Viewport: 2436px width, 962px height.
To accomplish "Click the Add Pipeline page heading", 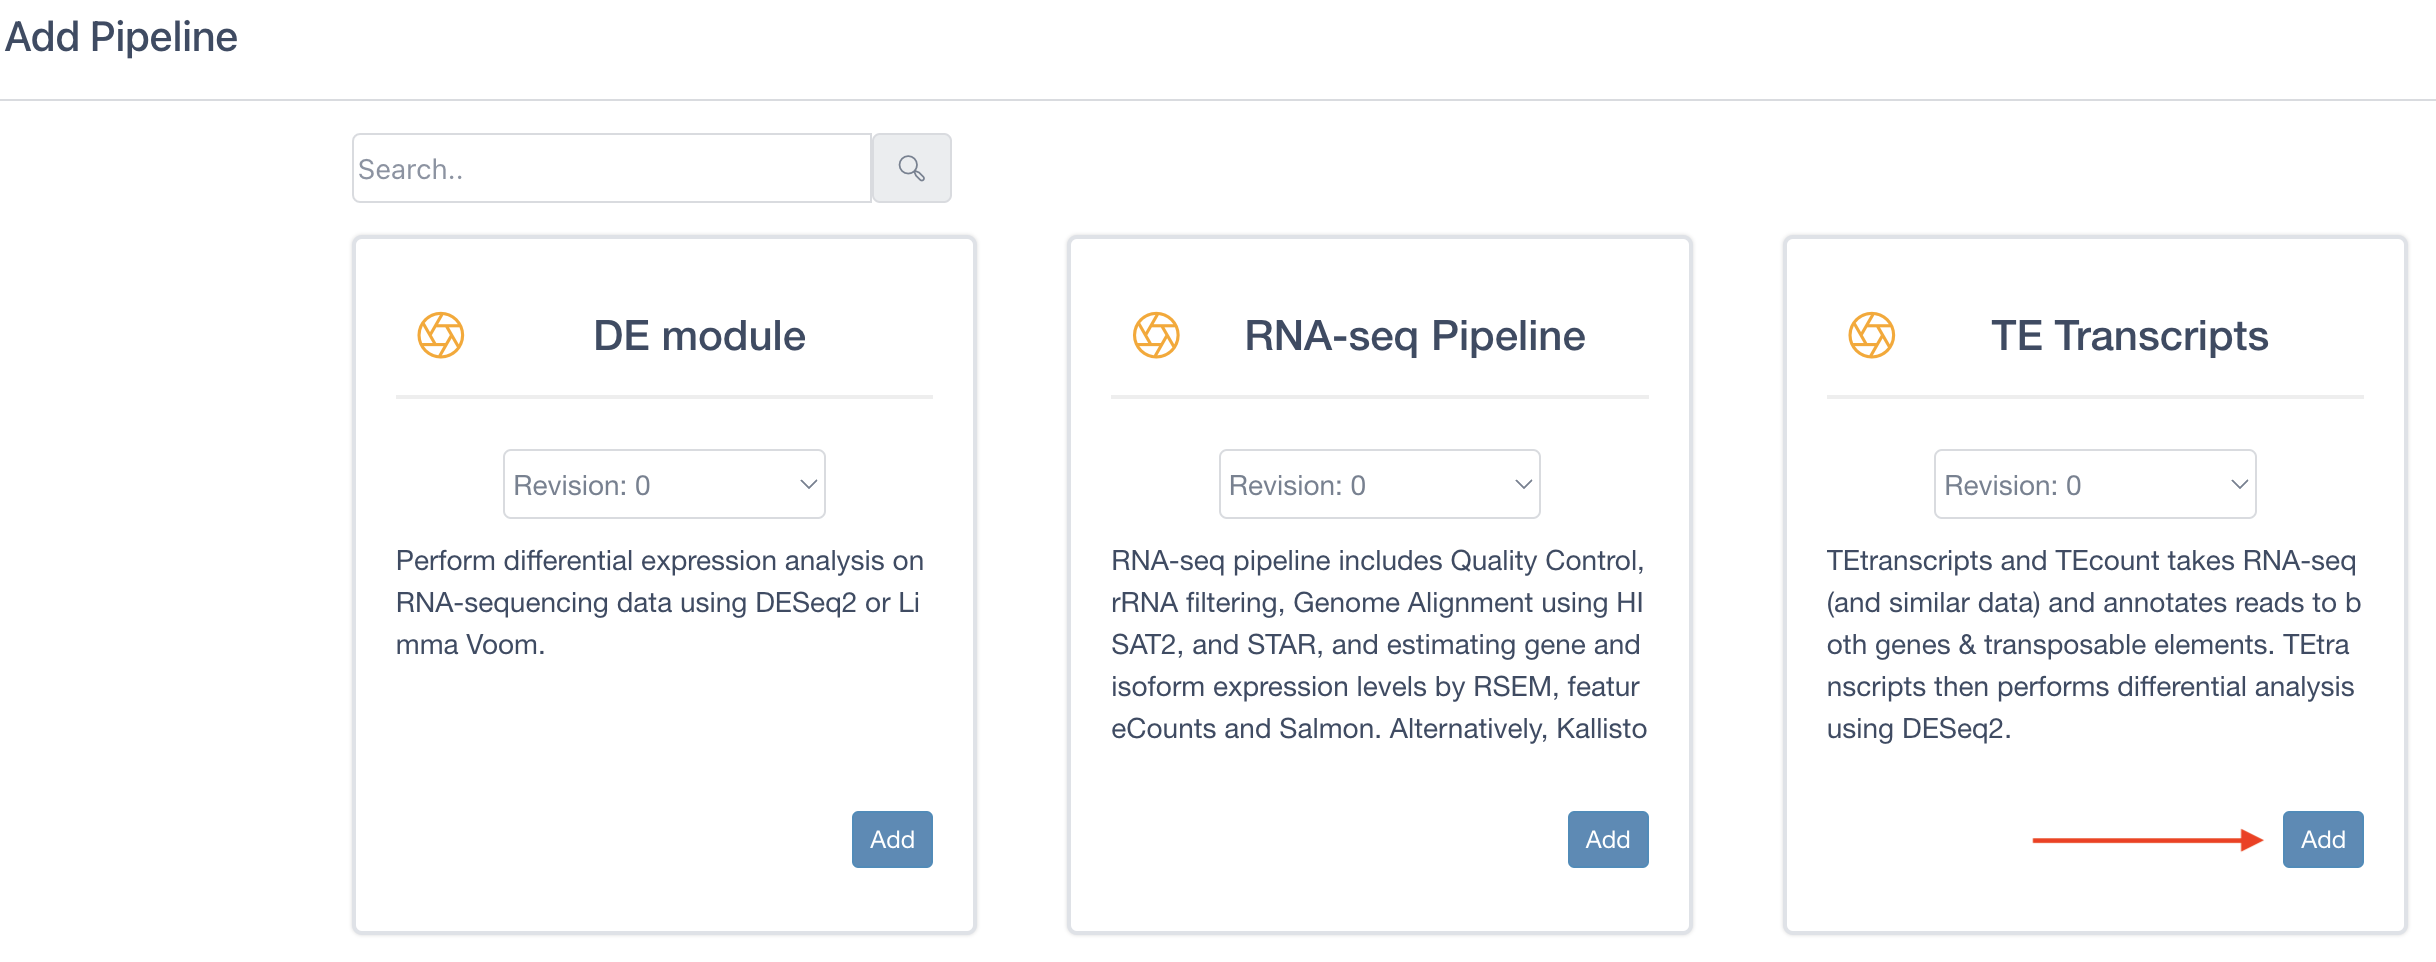I will [x=121, y=37].
